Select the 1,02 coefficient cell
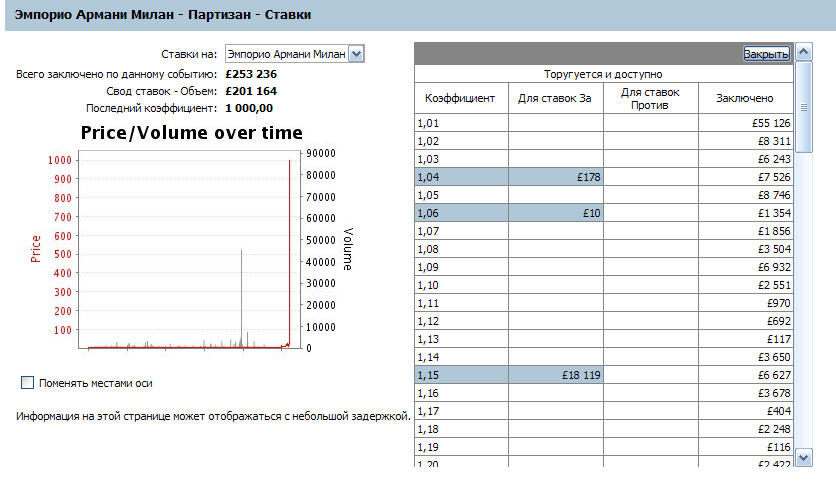The width and height of the screenshot is (836, 491). (x=461, y=141)
